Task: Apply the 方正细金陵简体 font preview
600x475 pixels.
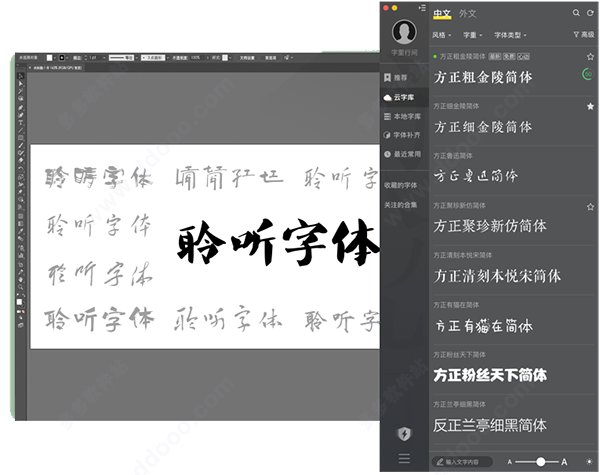Action: pos(483,127)
